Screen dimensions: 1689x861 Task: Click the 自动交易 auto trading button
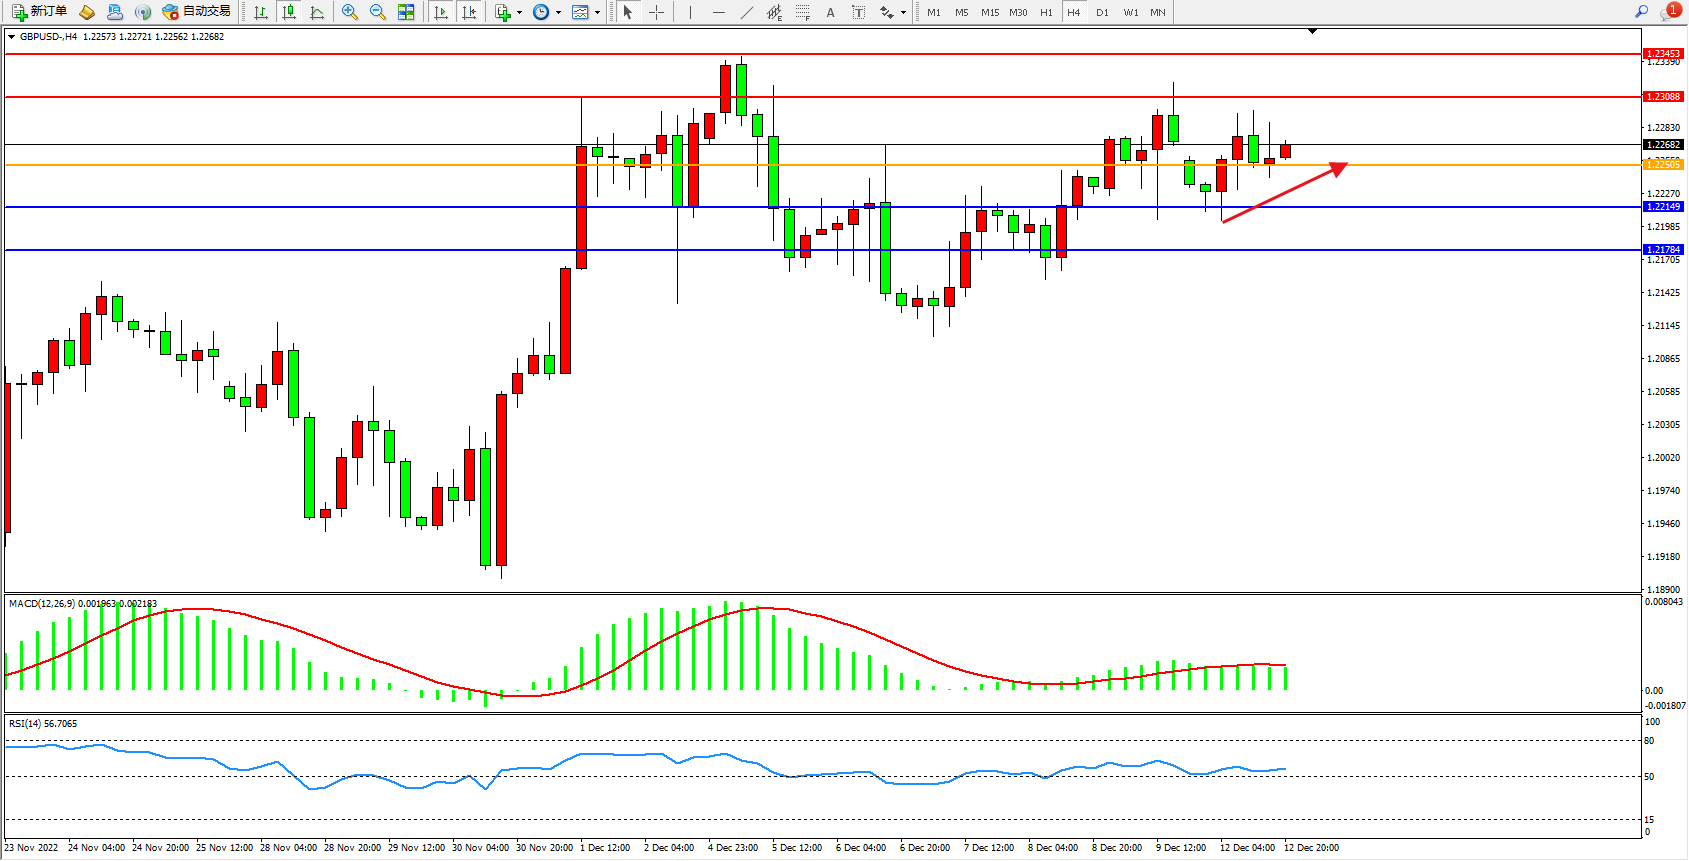[x=197, y=12]
